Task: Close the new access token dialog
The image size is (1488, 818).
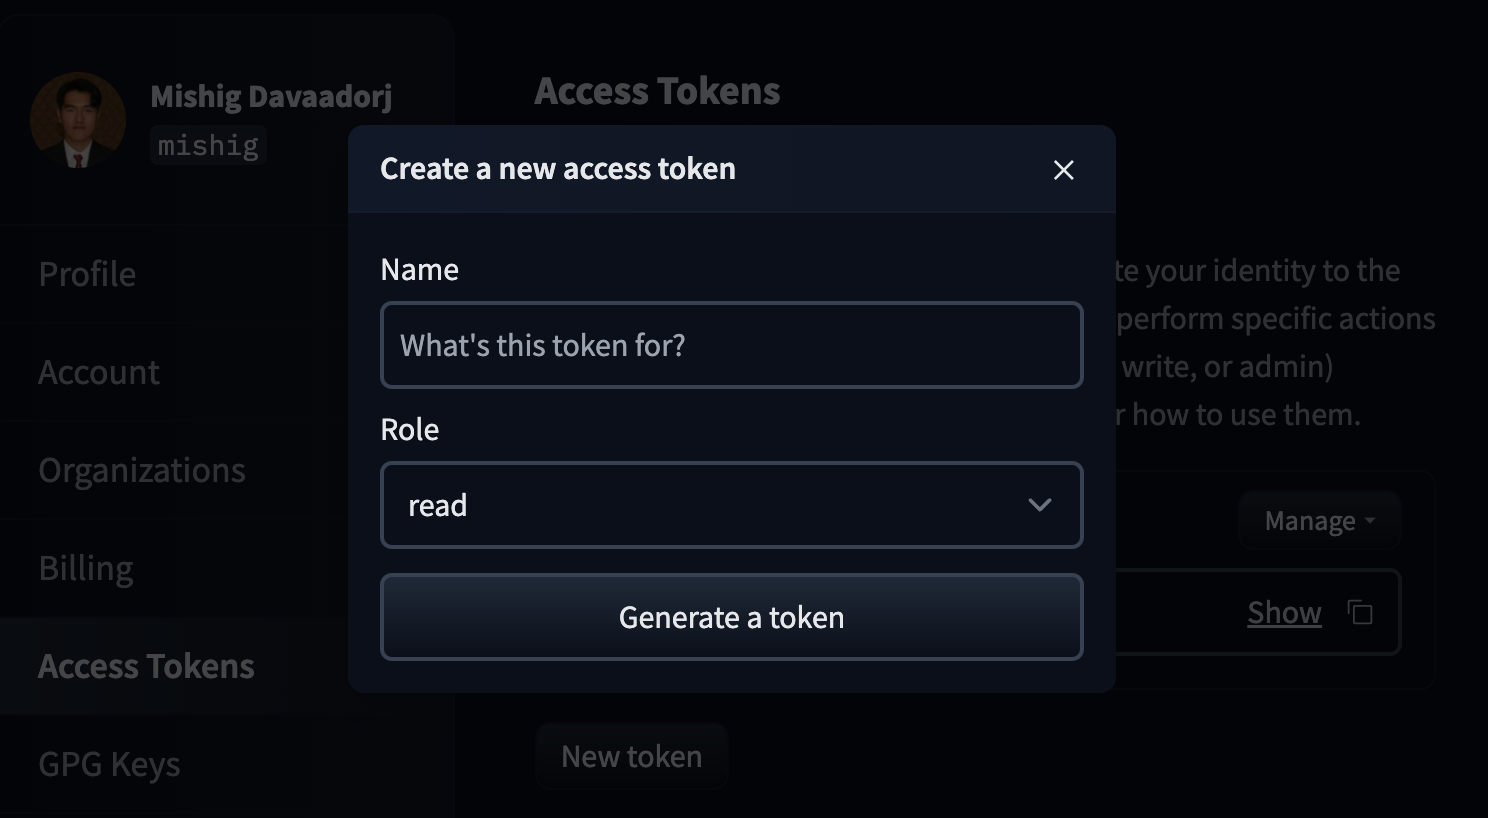Action: (x=1063, y=170)
